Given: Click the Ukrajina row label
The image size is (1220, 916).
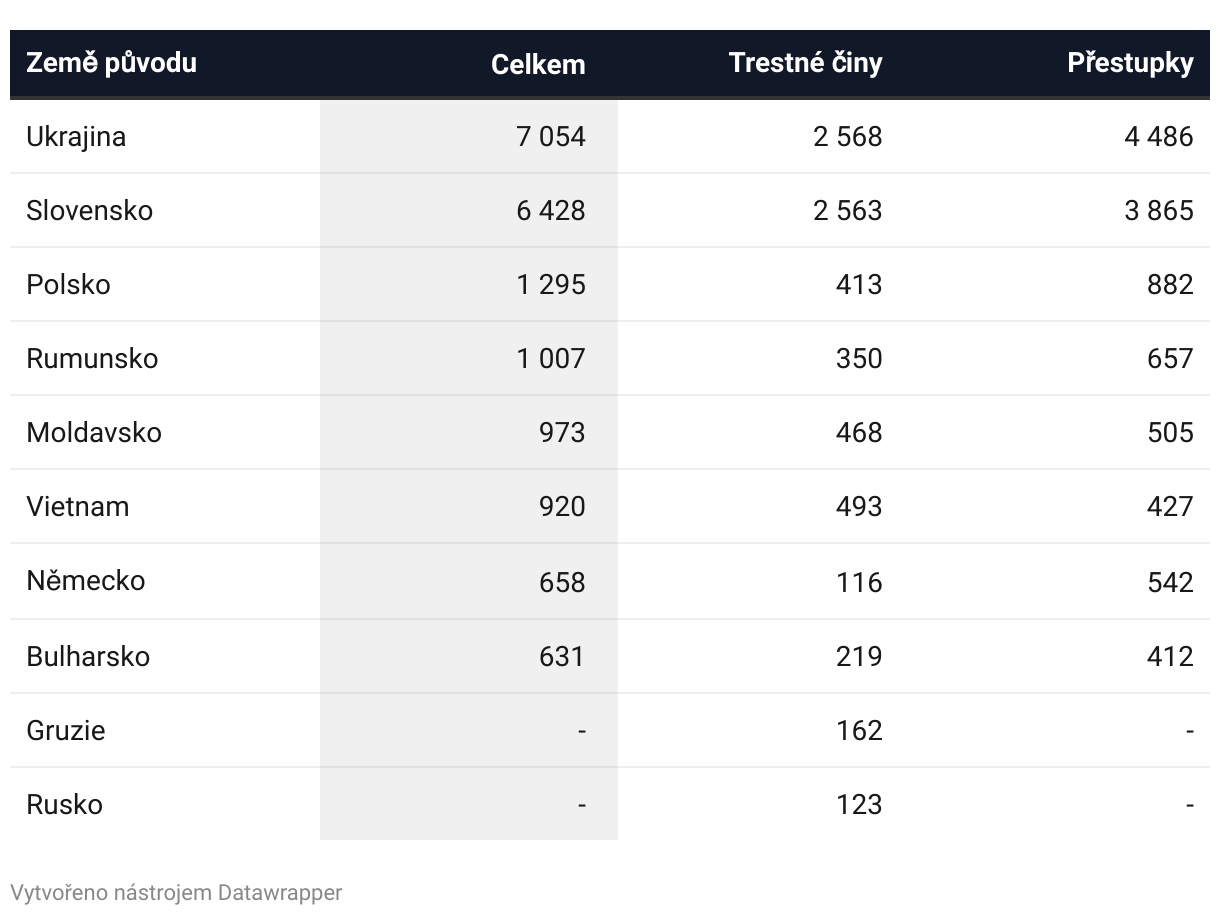Looking at the screenshot, I should [76, 136].
